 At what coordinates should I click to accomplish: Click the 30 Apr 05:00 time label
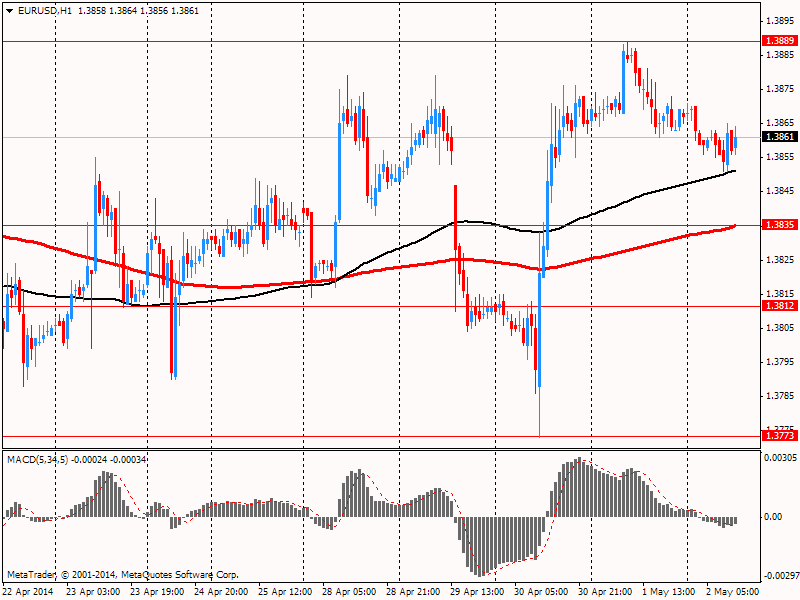pos(541,591)
